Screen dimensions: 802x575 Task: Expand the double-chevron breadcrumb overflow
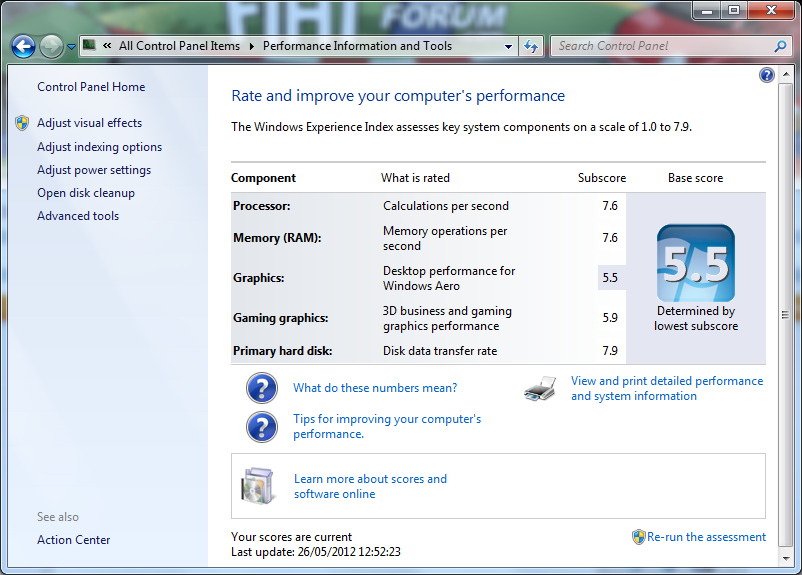(107, 46)
